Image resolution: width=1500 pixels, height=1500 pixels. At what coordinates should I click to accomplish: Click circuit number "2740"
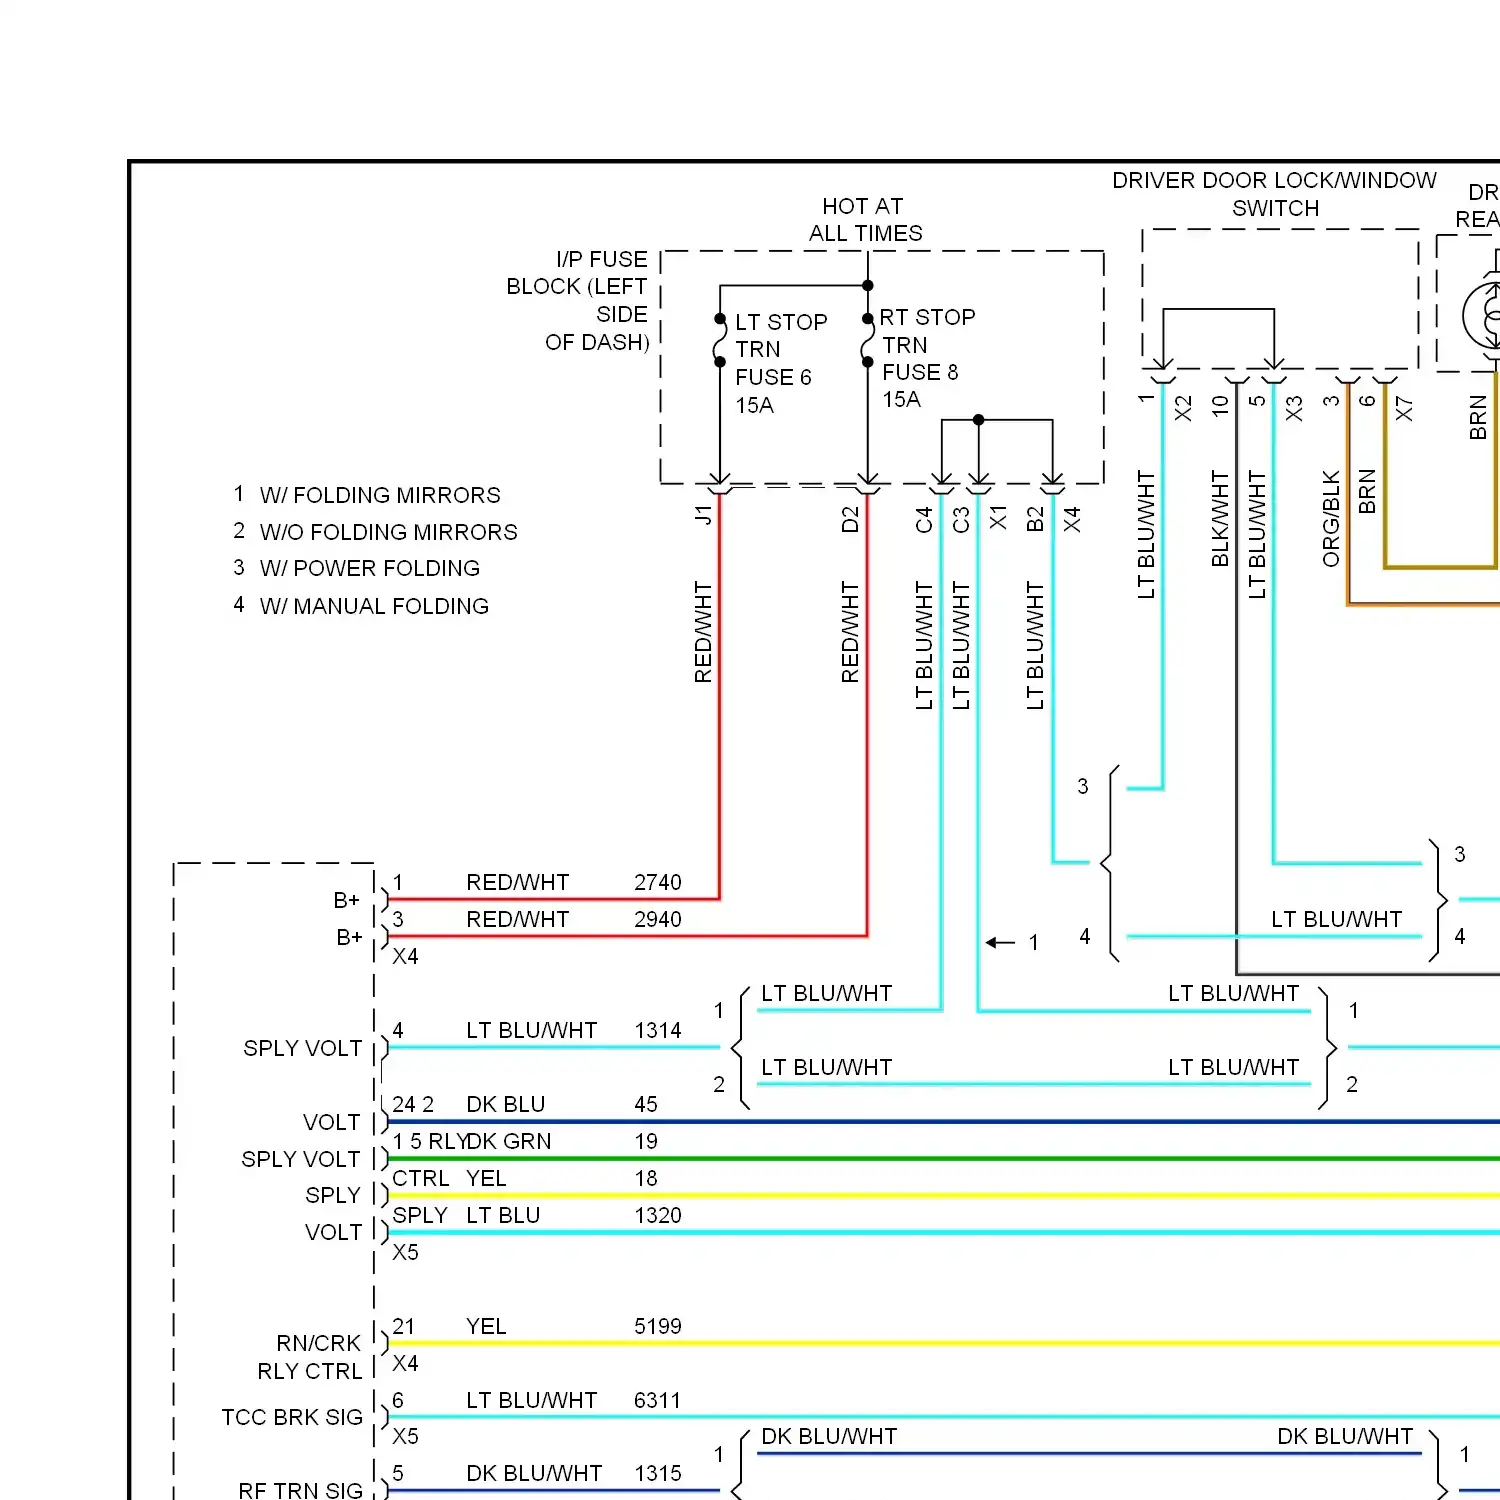click(x=658, y=883)
